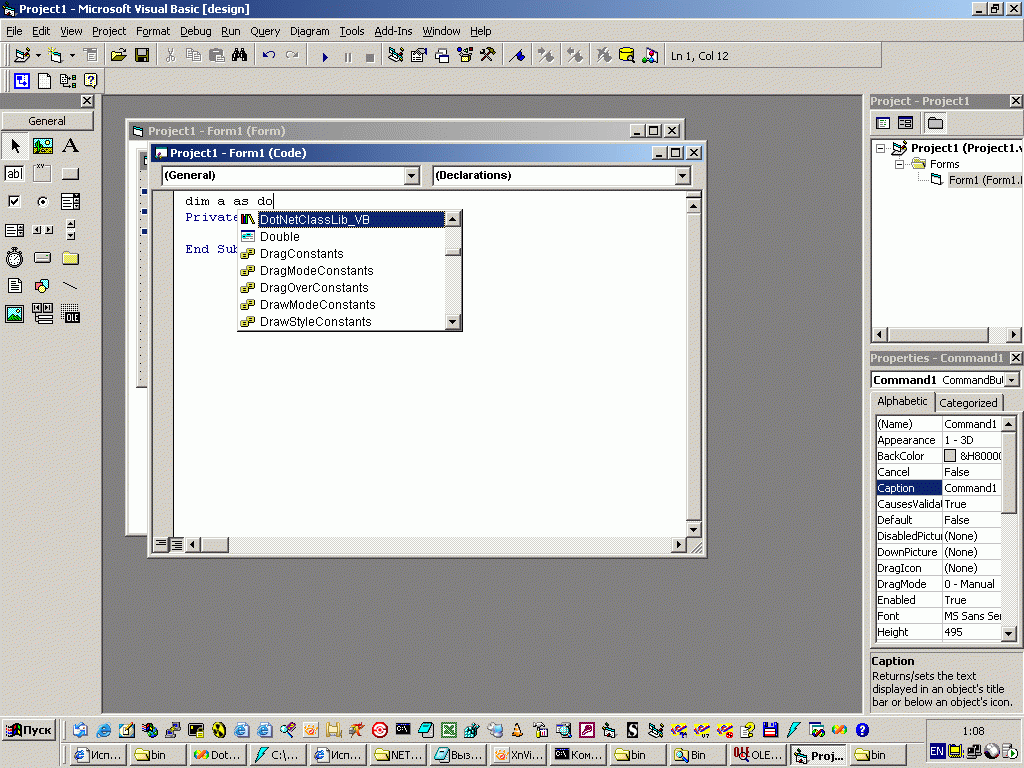Select the CommandButton tool in toolbox
This screenshot has width=1024, height=768.
pos(71,174)
